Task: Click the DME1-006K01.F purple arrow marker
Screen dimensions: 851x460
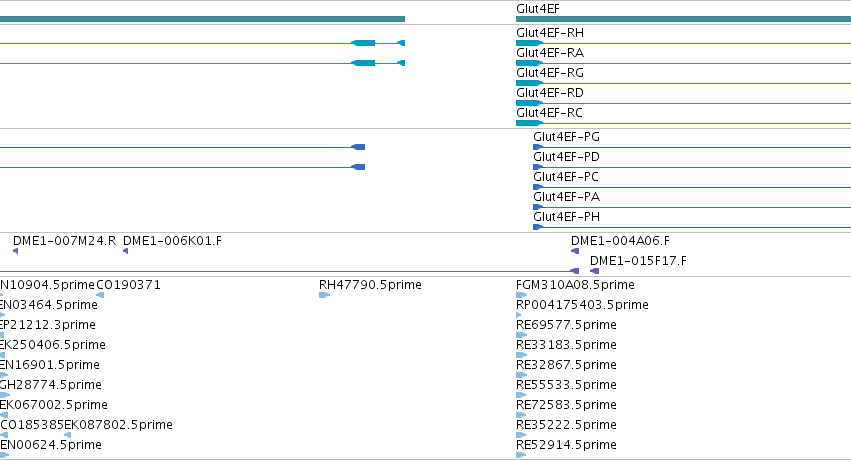Action: (126, 251)
